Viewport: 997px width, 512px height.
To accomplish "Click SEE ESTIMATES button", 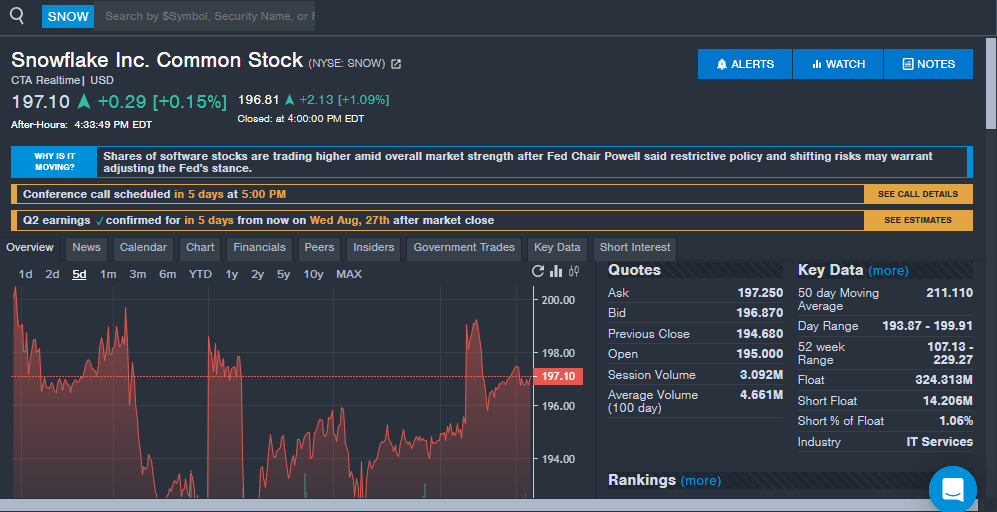I will tap(918, 220).
